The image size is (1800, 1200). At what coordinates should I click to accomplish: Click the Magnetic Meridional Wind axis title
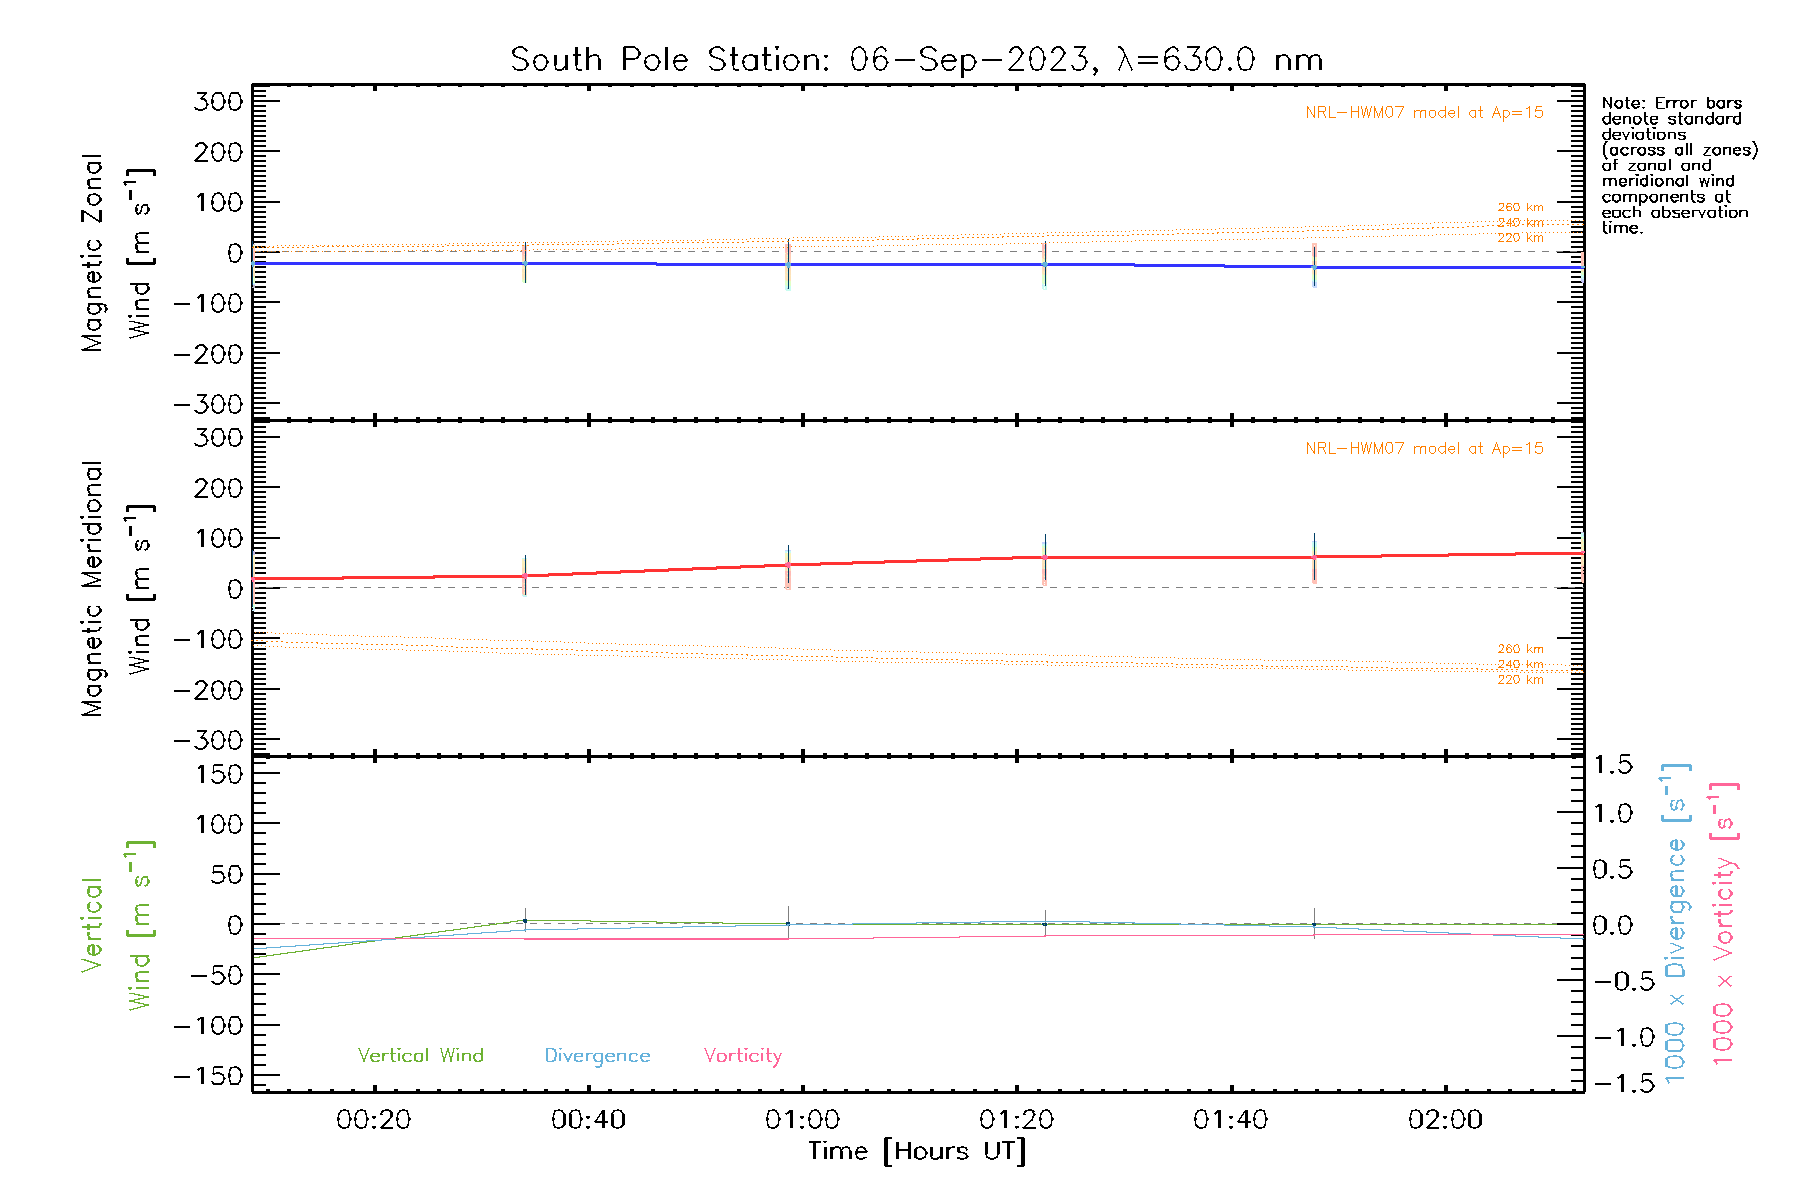point(115,589)
